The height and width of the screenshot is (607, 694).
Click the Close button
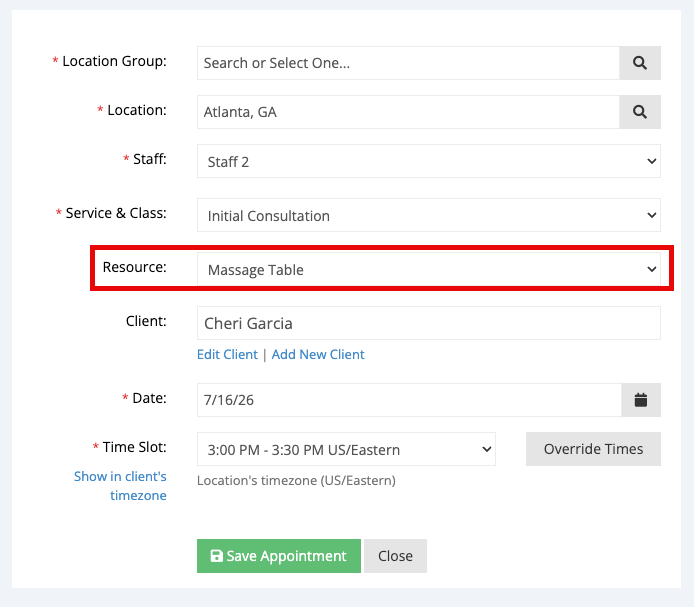coord(395,556)
